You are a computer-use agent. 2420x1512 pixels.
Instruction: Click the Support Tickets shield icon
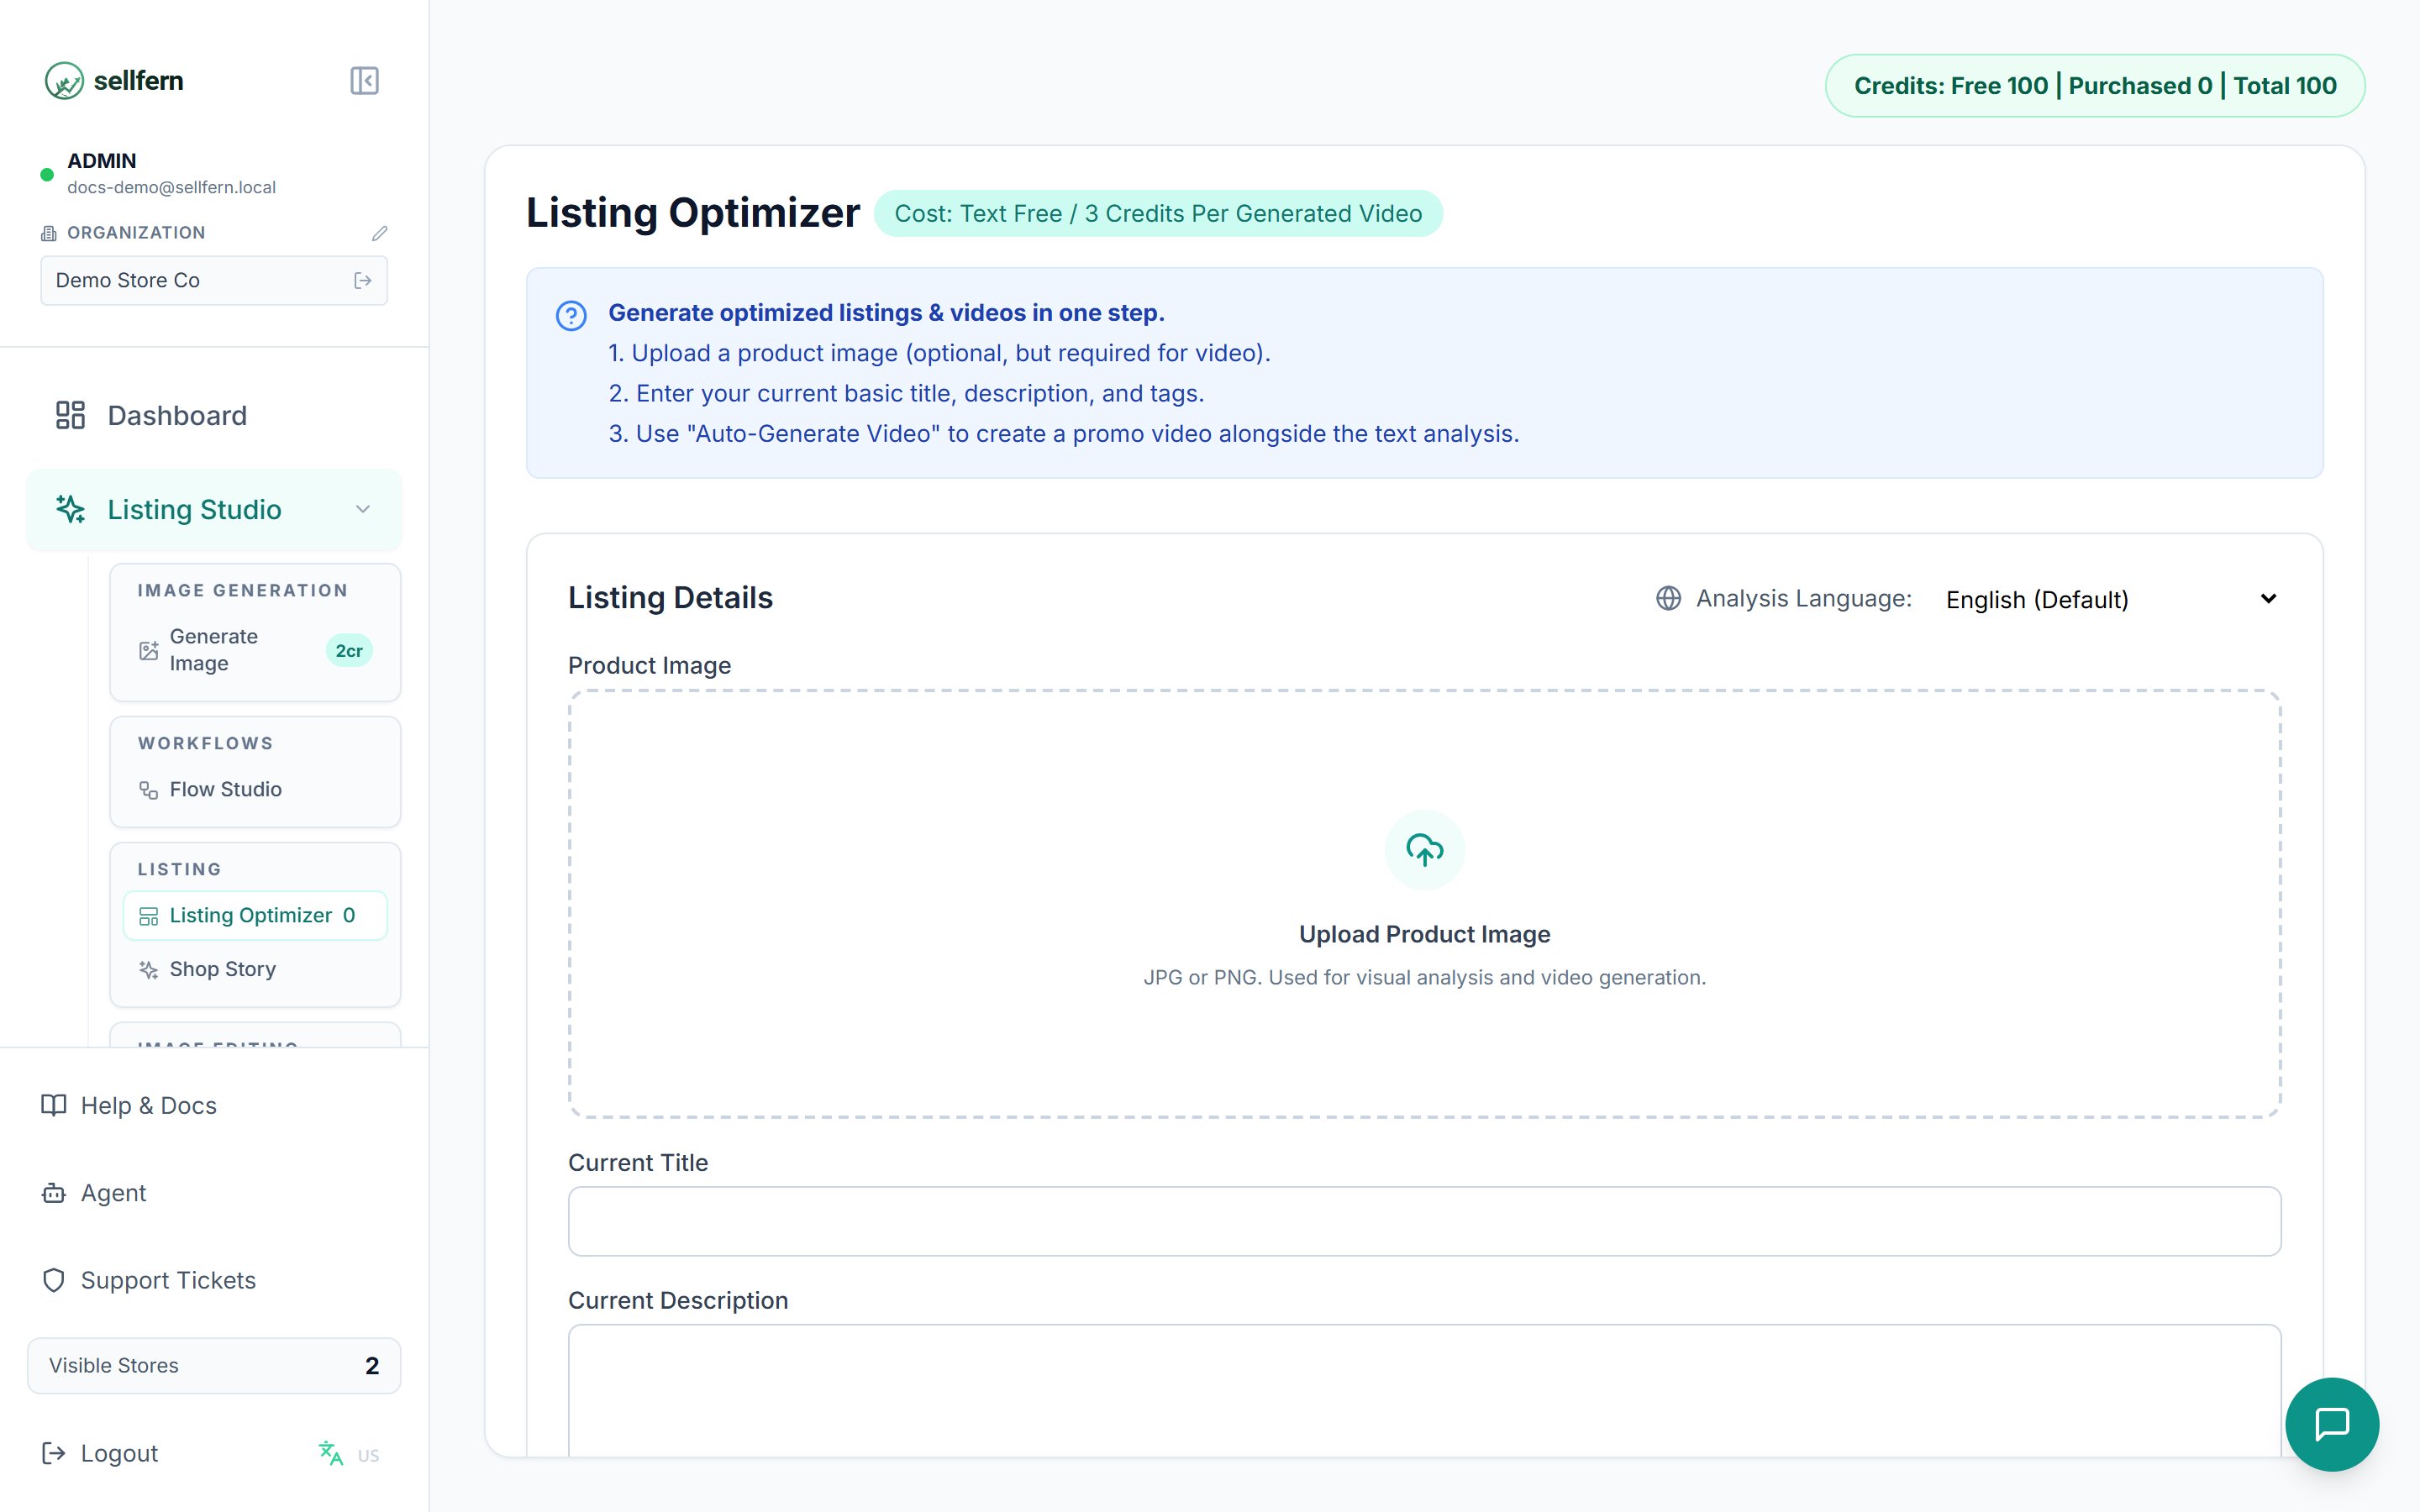(54, 1280)
